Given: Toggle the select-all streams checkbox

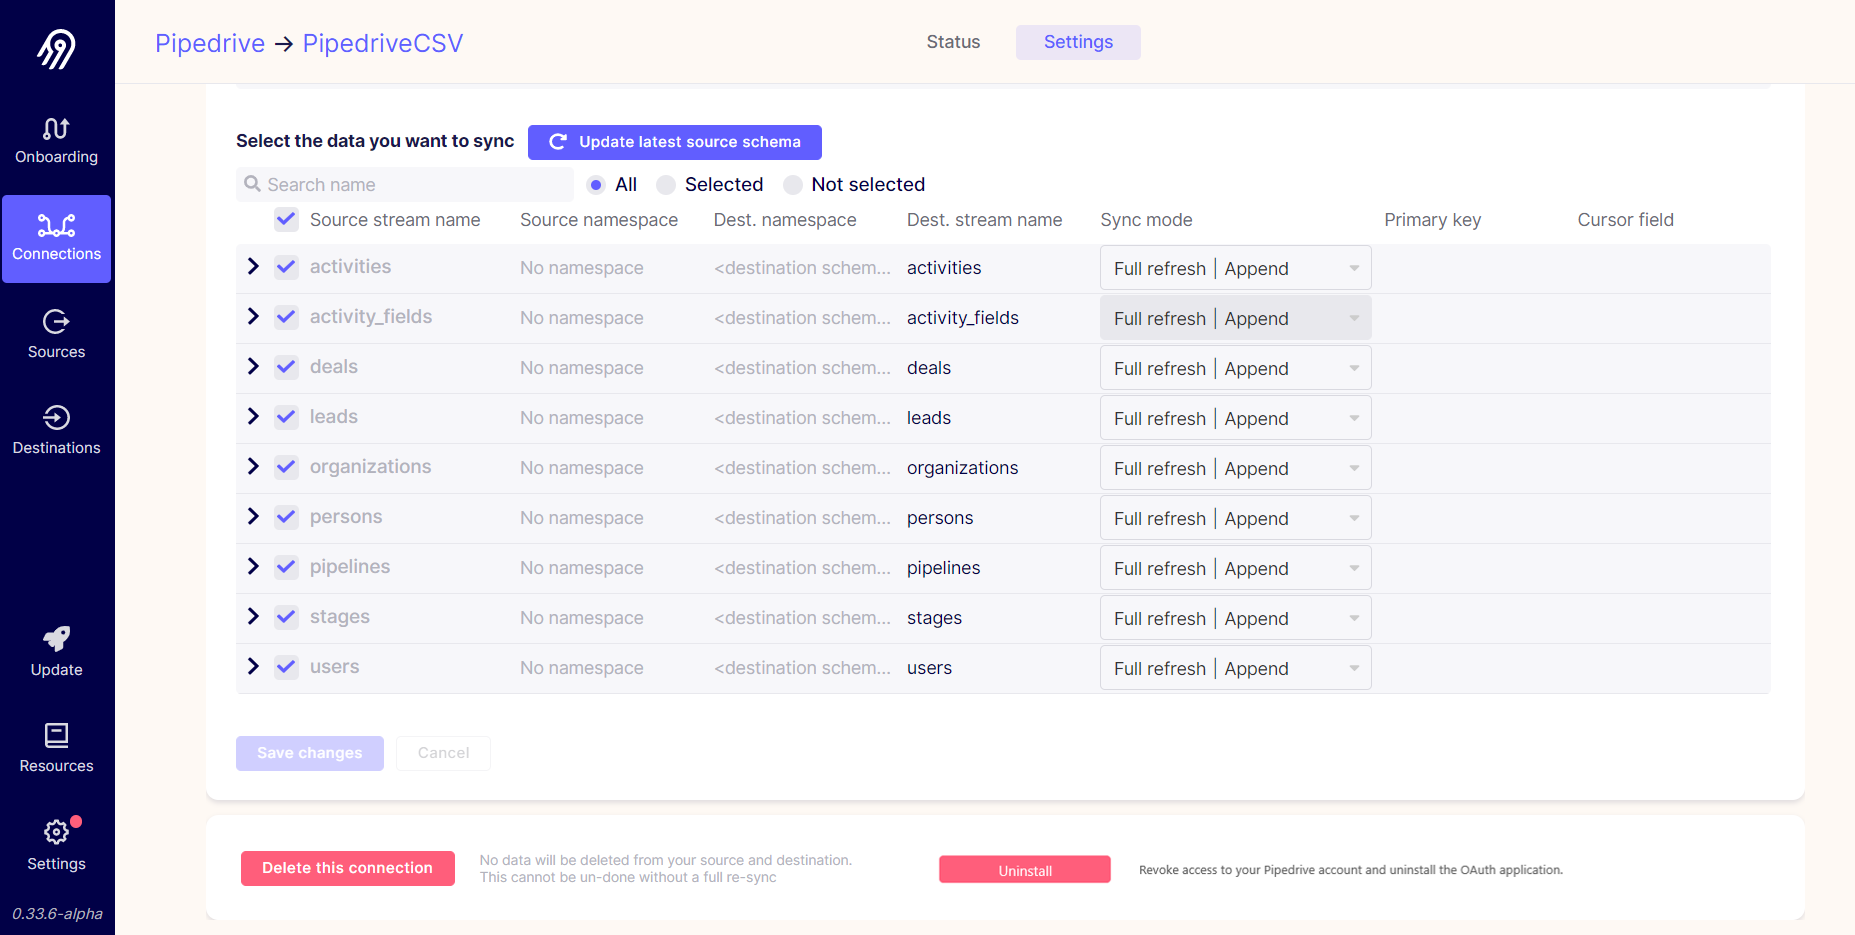Looking at the screenshot, I should coord(286,219).
